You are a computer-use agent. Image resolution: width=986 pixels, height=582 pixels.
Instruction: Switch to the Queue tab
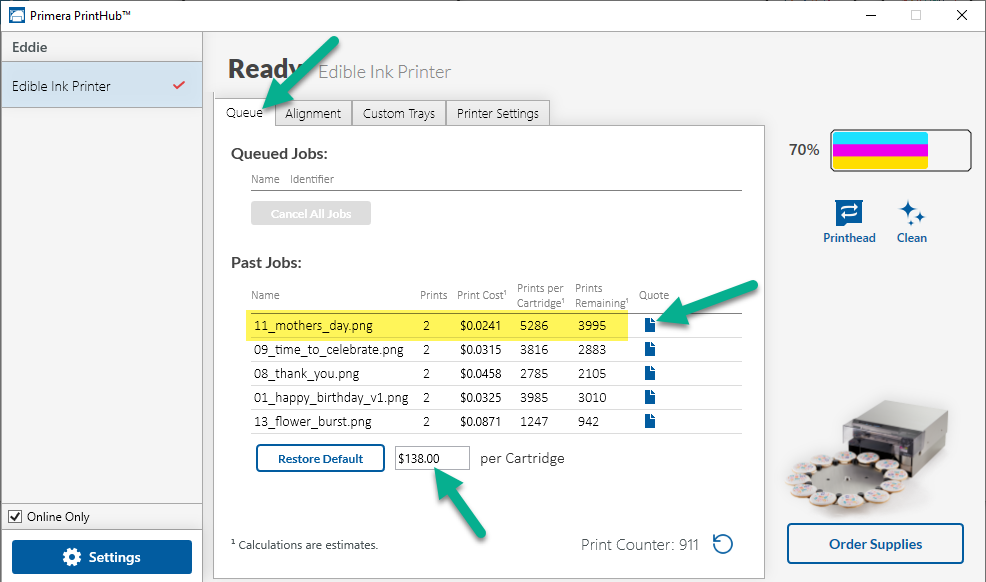click(x=245, y=113)
